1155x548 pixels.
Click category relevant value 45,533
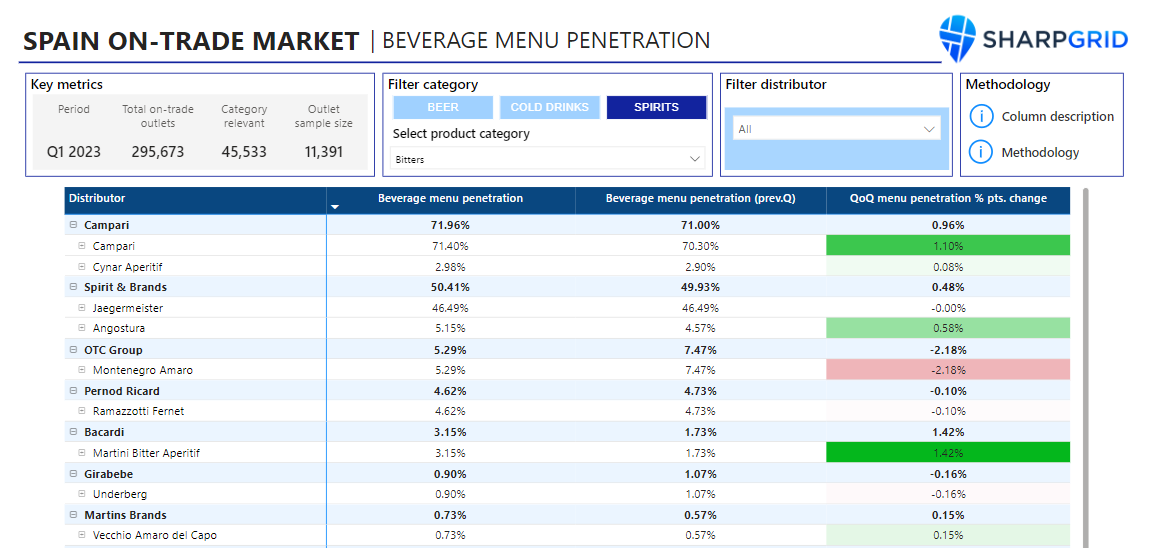(244, 152)
